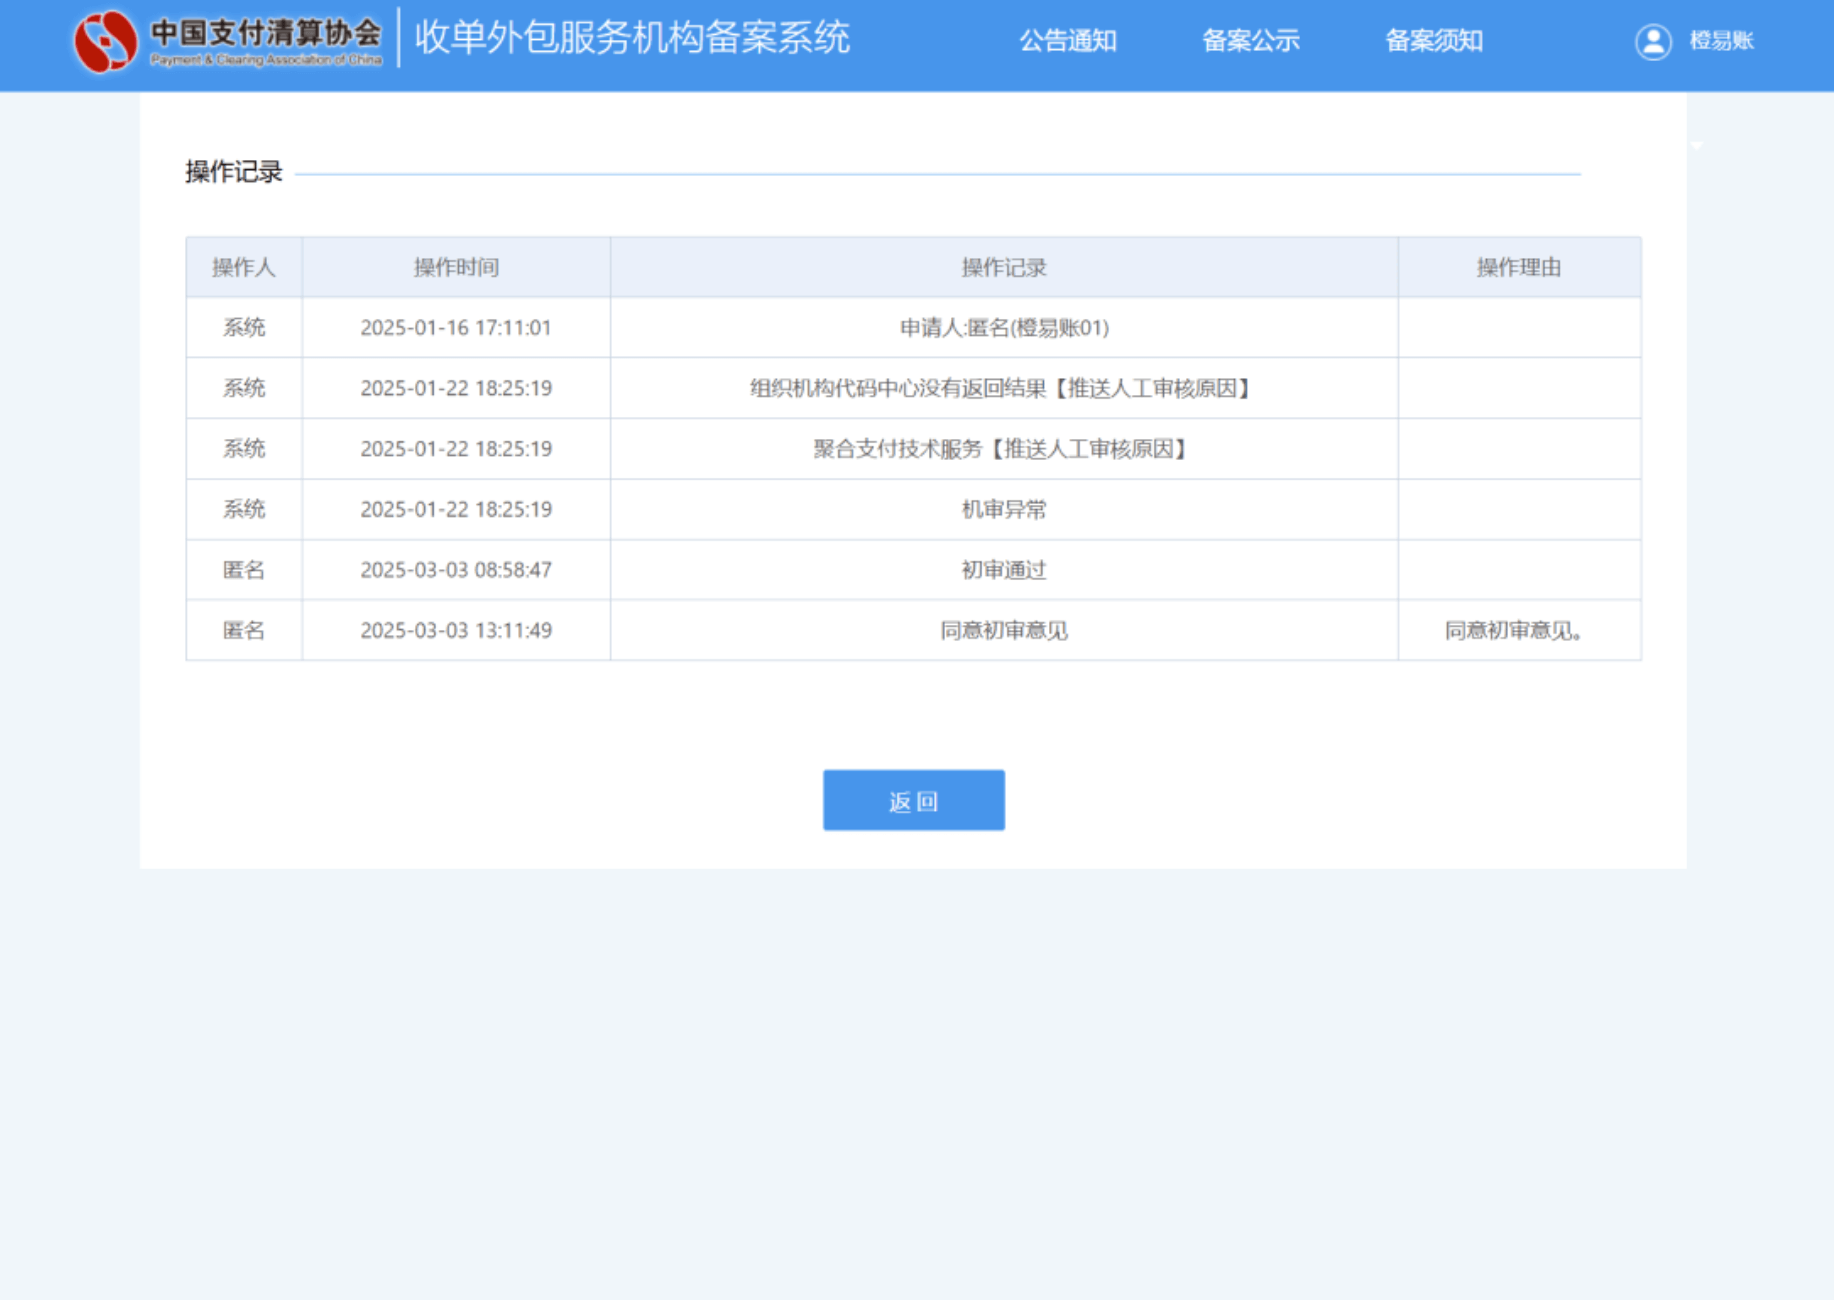Click the 初审通过 record entry
The width and height of the screenshot is (1834, 1300).
click(x=1003, y=570)
